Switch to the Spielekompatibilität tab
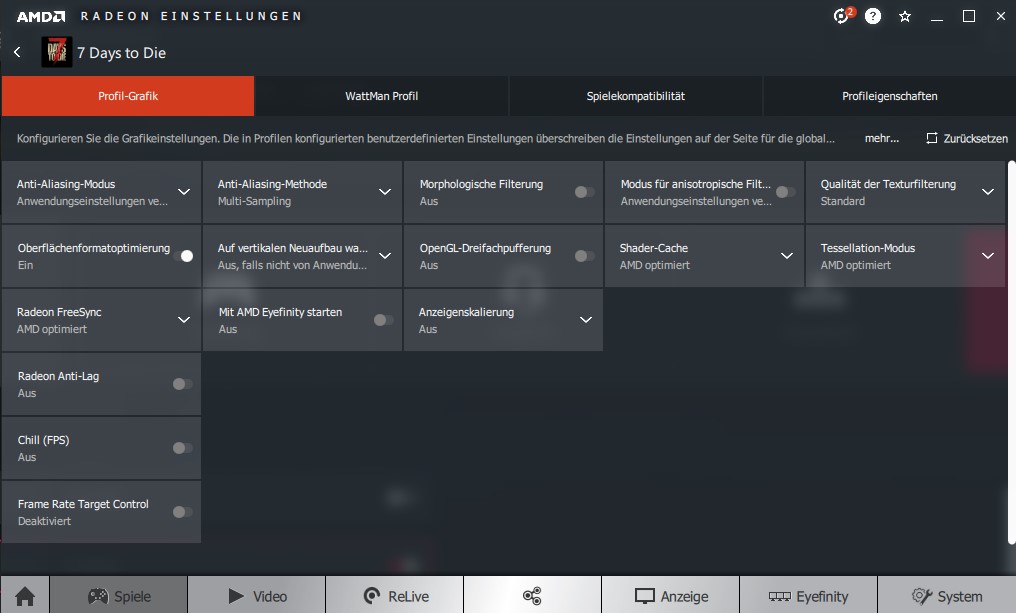Viewport: 1016px width, 613px height. pos(636,96)
